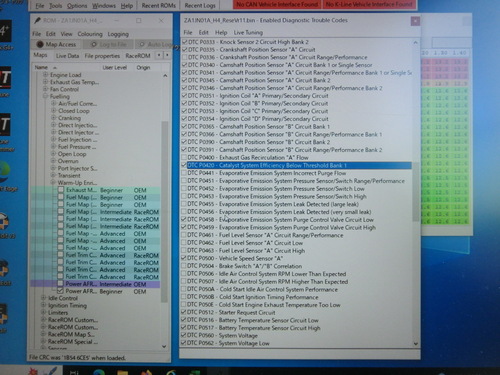This screenshot has height=375, width=500.
Task: Tick the Power AFR Intermediate map checkbox
Action: (60, 284)
